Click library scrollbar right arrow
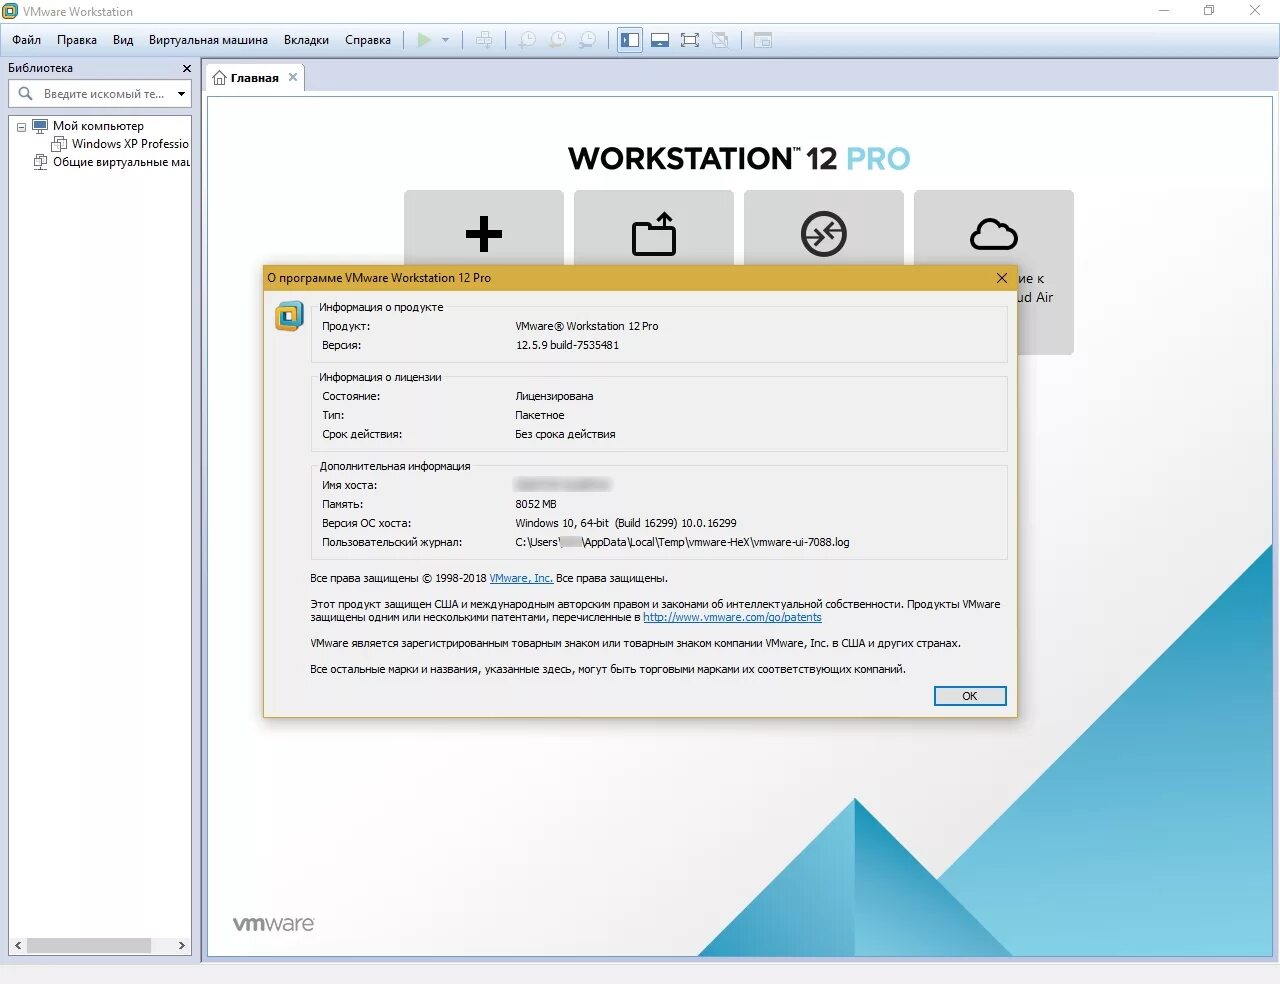1280x984 pixels. (x=181, y=945)
